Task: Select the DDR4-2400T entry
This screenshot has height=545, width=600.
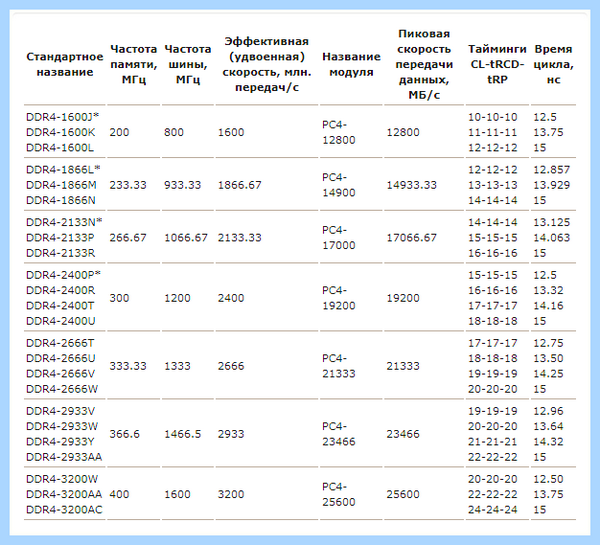Action: (x=60, y=305)
